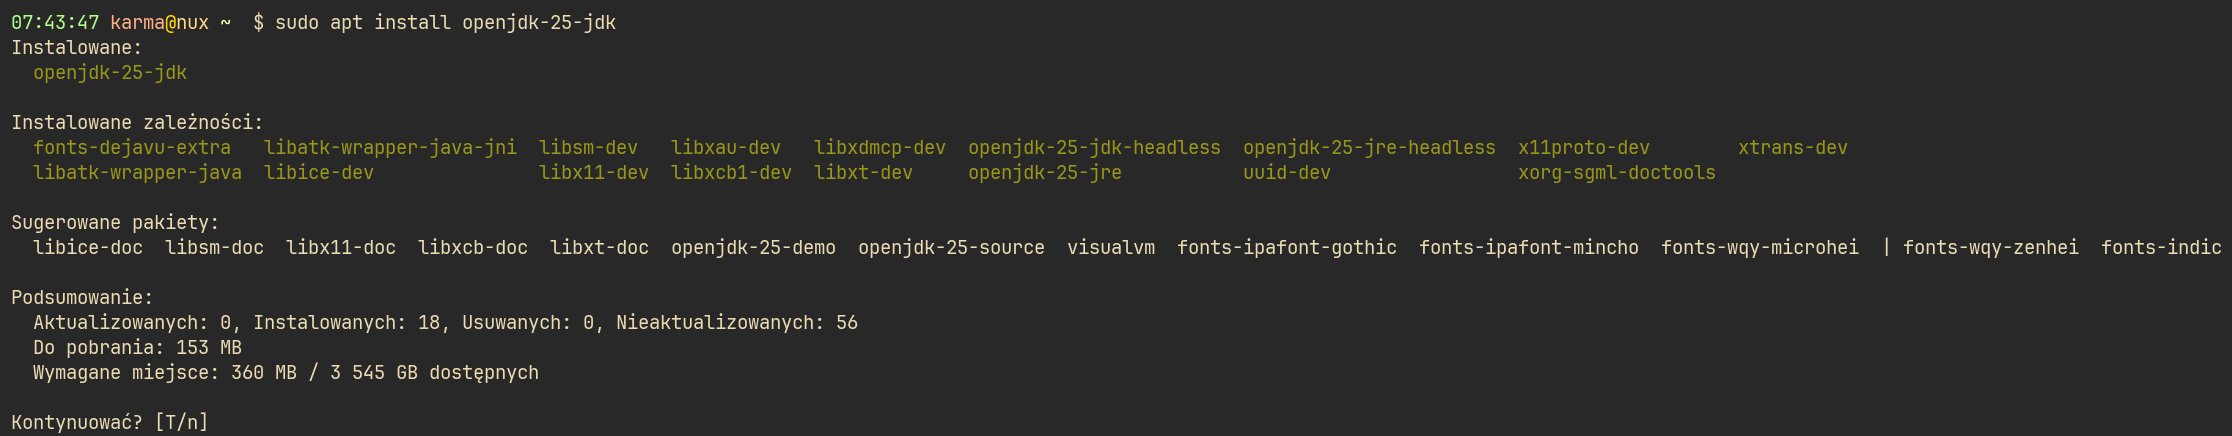Click the karma@nux username in the prompt

(159, 23)
